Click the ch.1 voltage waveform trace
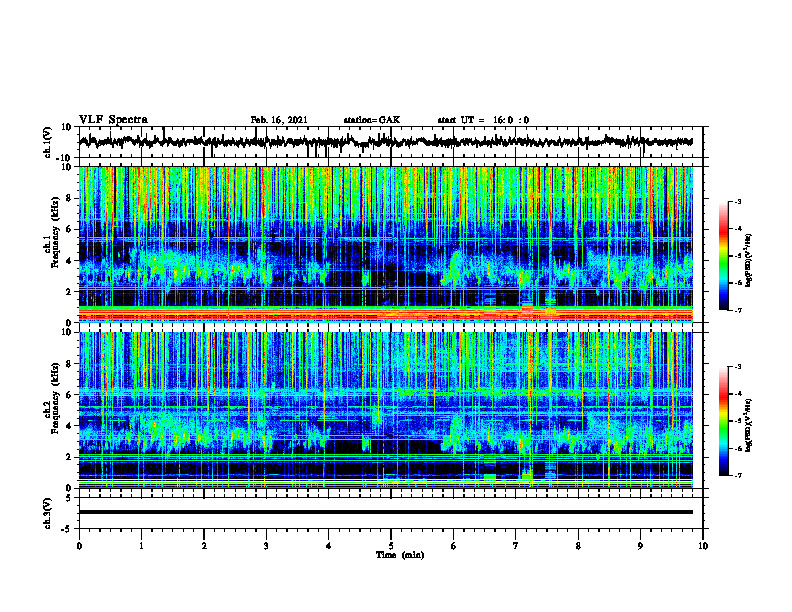Image resolution: width=792 pixels, height=612 pixels. (385, 142)
